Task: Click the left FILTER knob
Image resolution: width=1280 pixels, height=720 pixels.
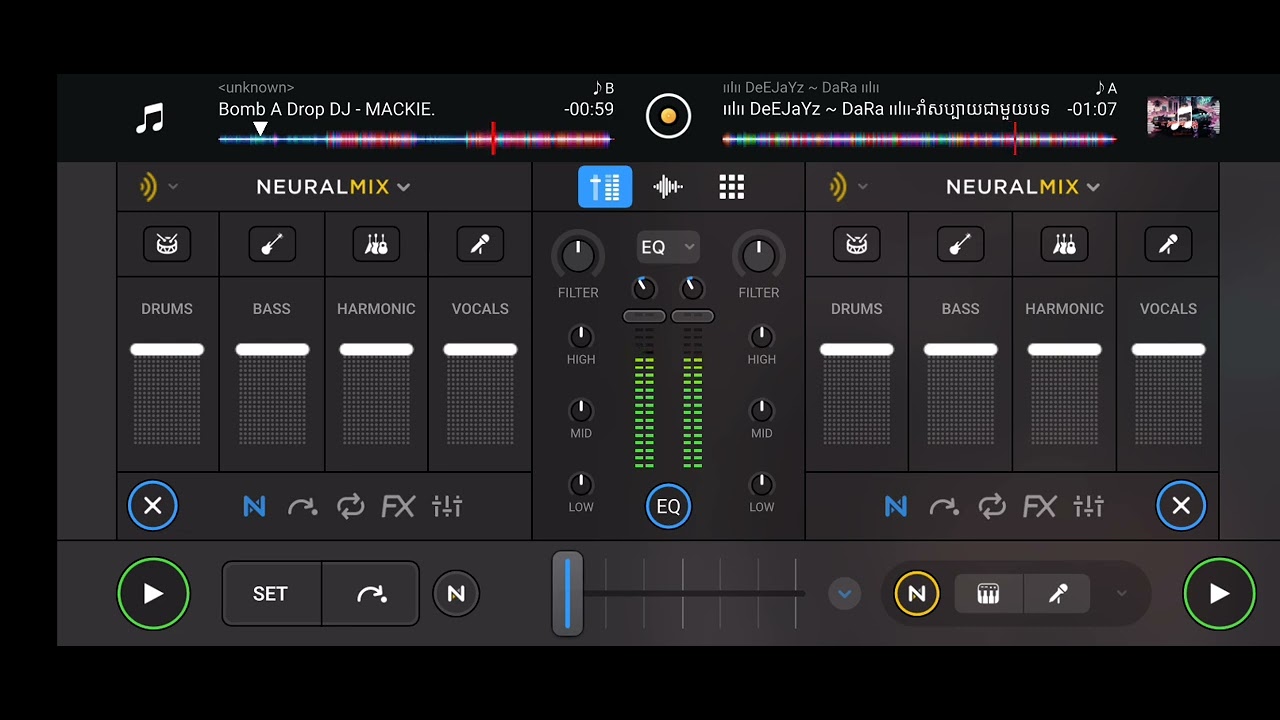Action: click(x=578, y=256)
